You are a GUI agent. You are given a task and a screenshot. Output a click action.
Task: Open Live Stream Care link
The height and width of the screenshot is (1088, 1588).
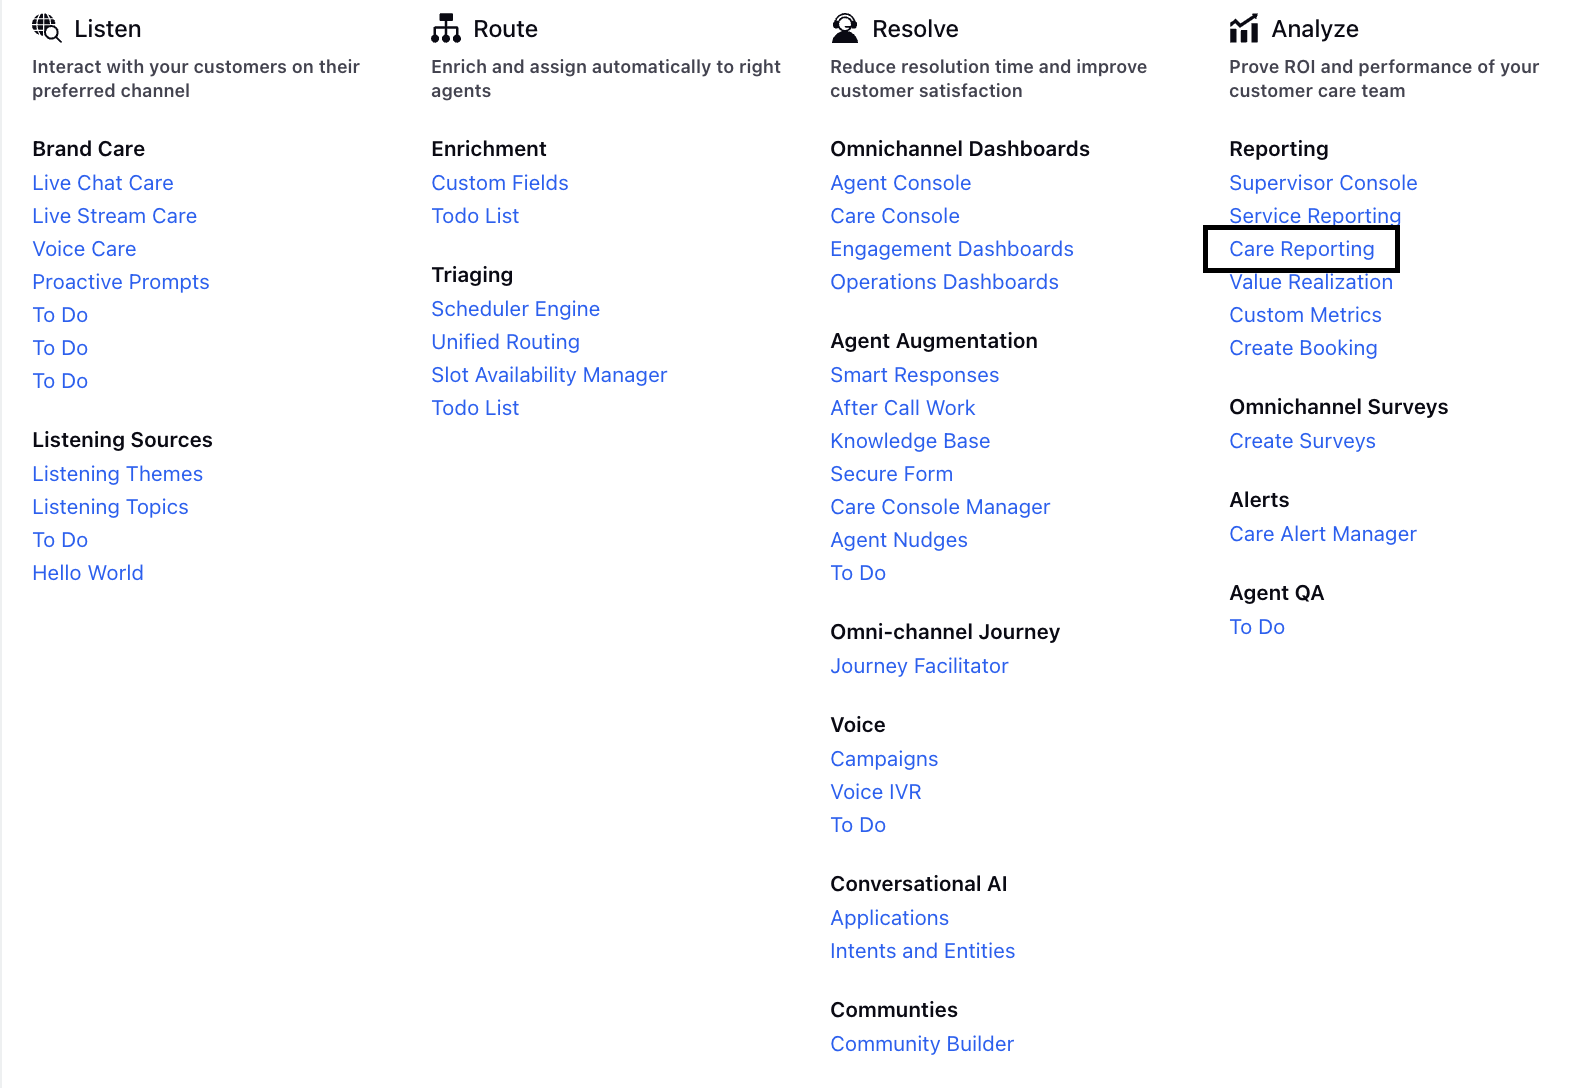(114, 216)
